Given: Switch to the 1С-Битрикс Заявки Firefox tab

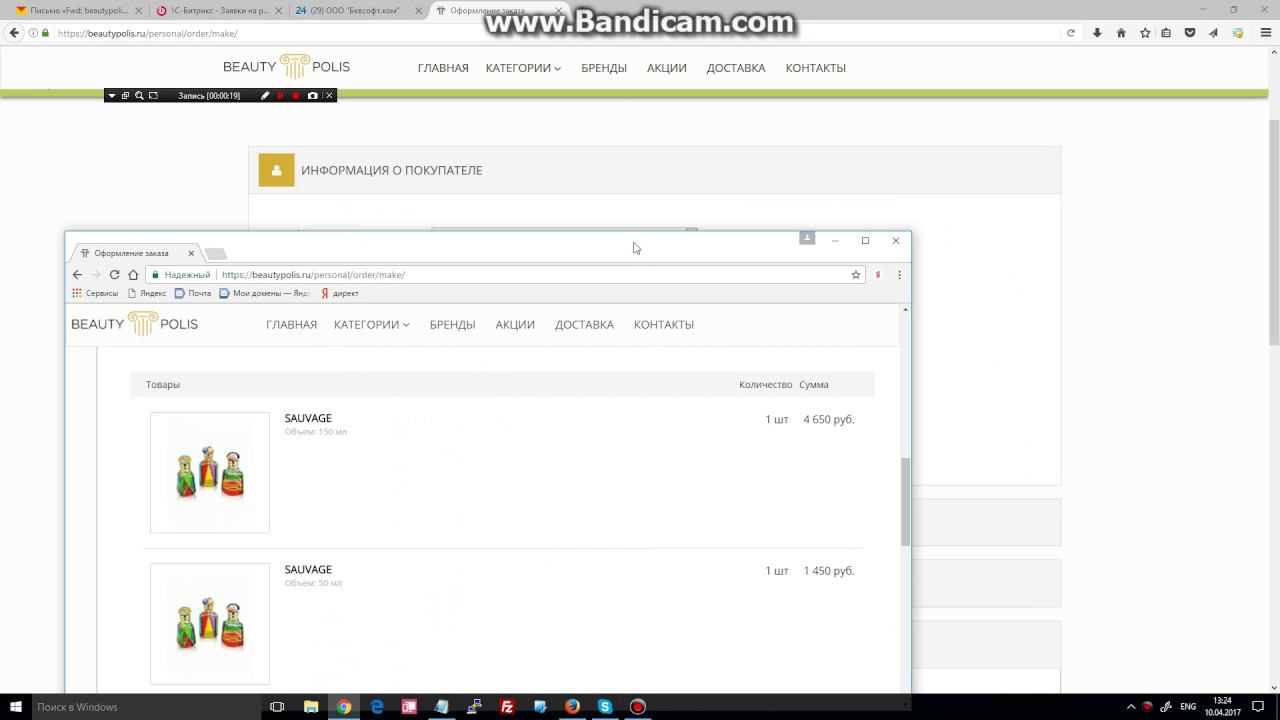Looking at the screenshot, I should 219,10.
